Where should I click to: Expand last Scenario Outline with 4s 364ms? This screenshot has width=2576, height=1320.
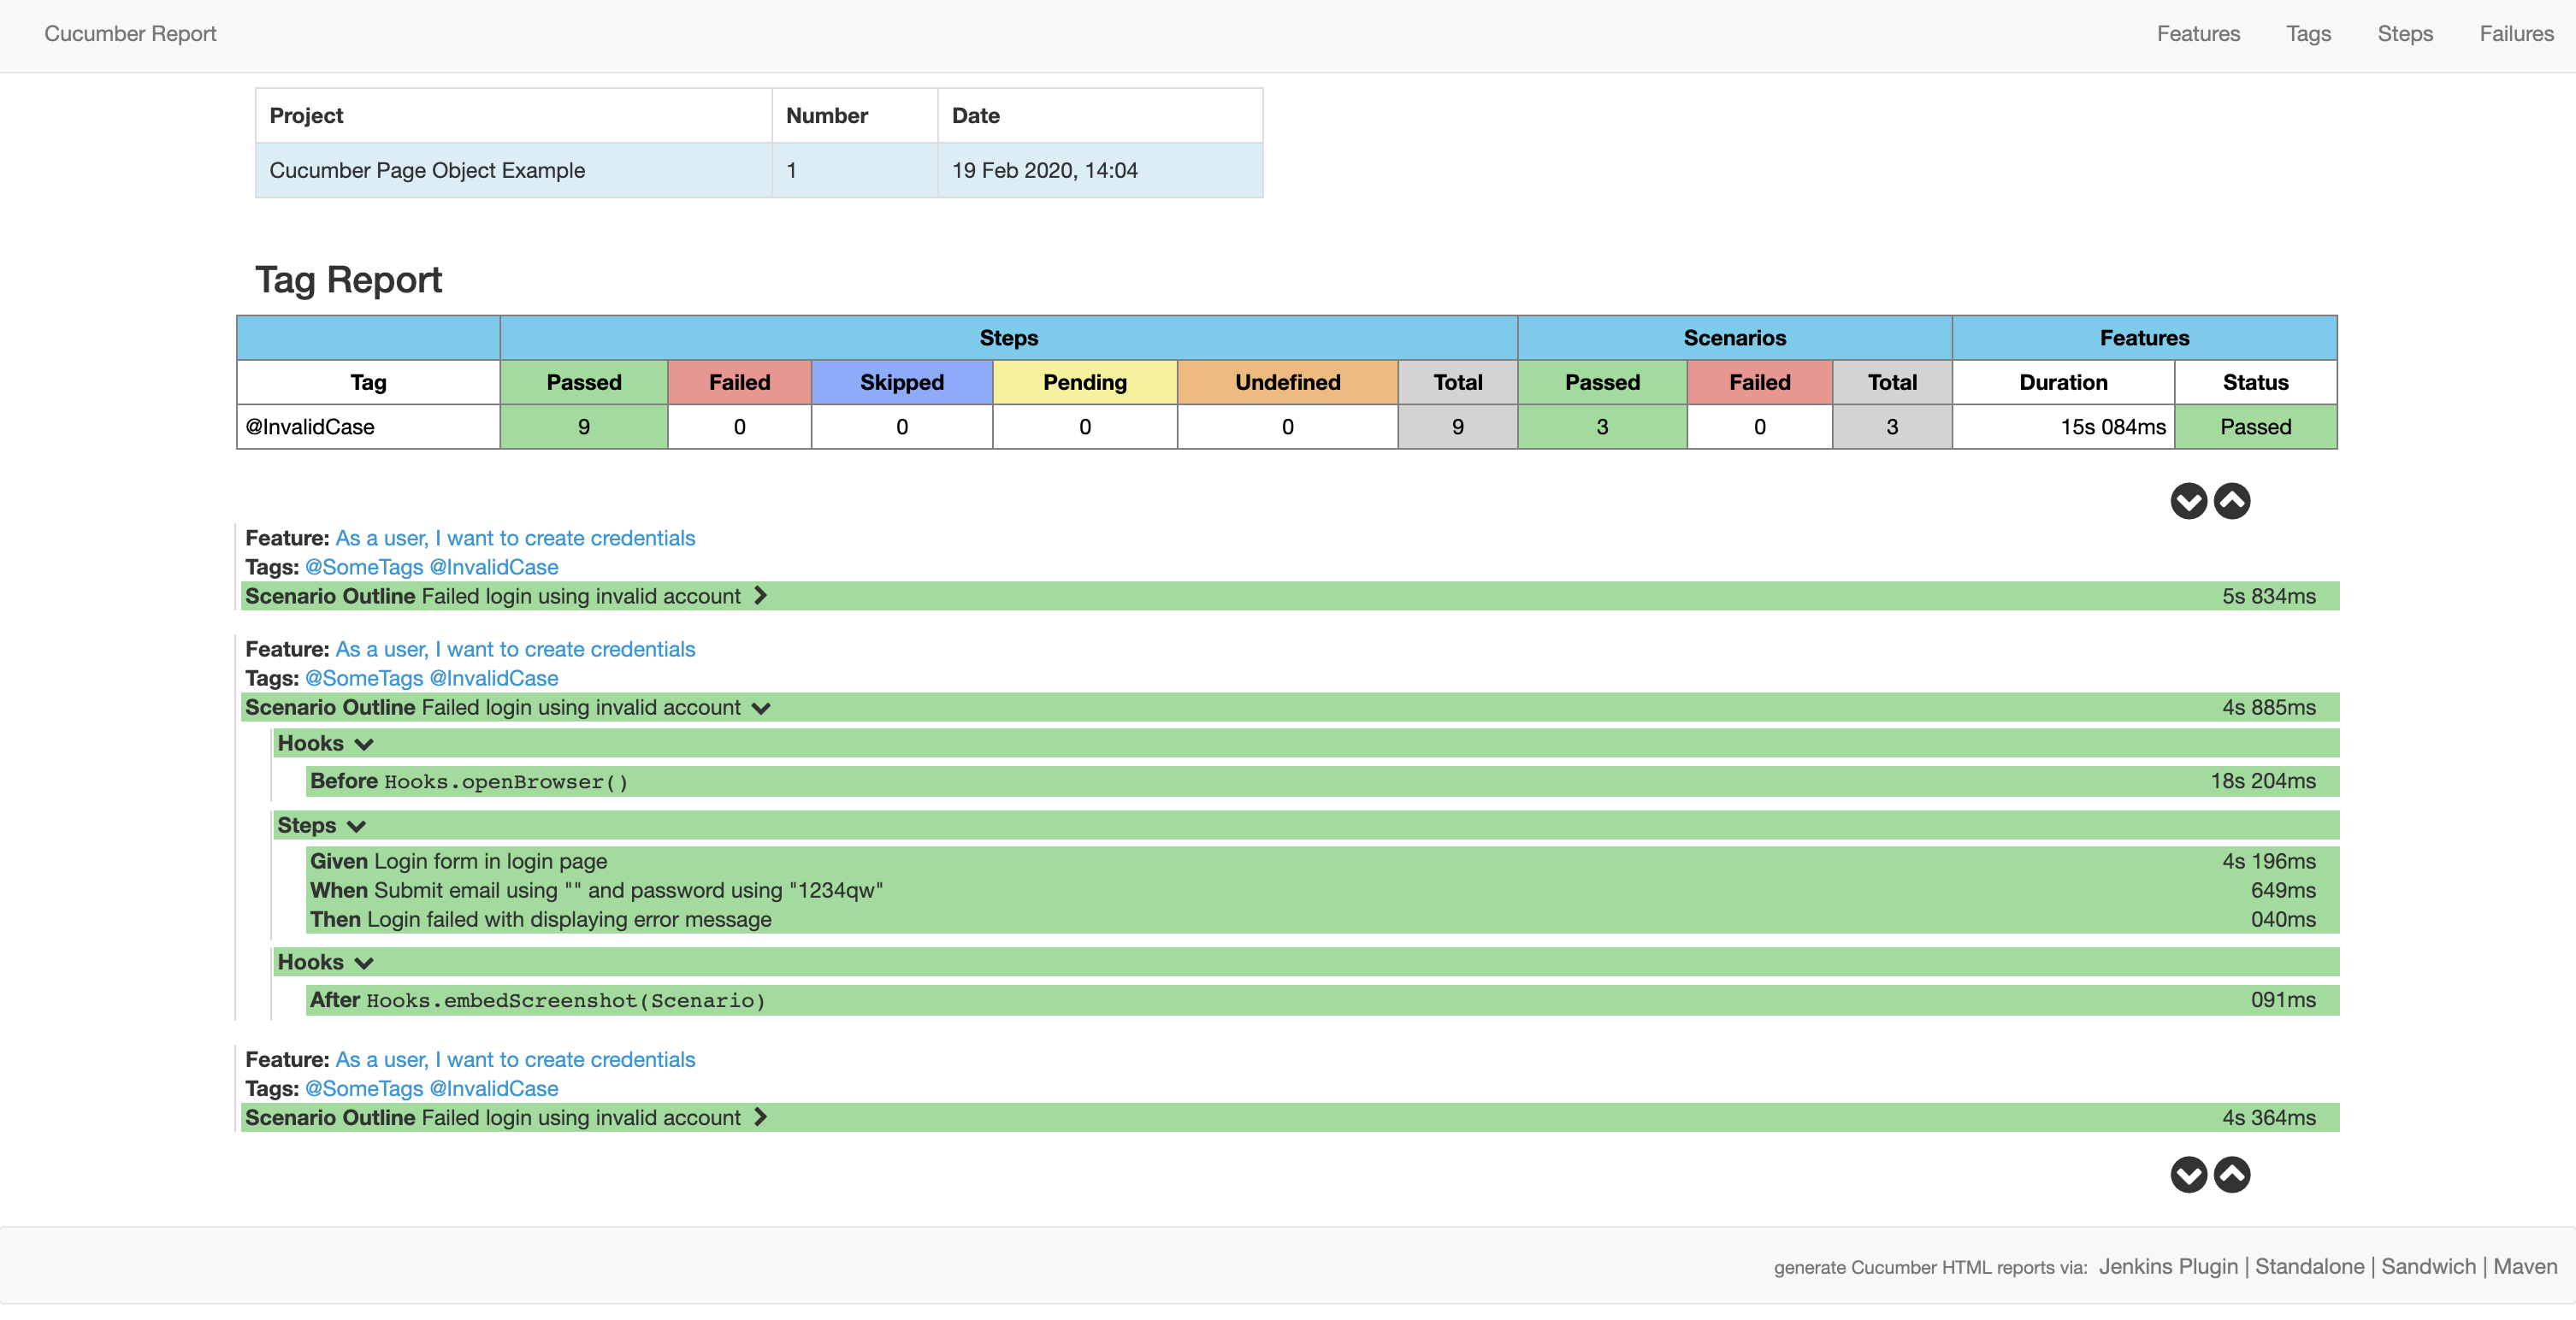pyautogui.click(x=761, y=1117)
